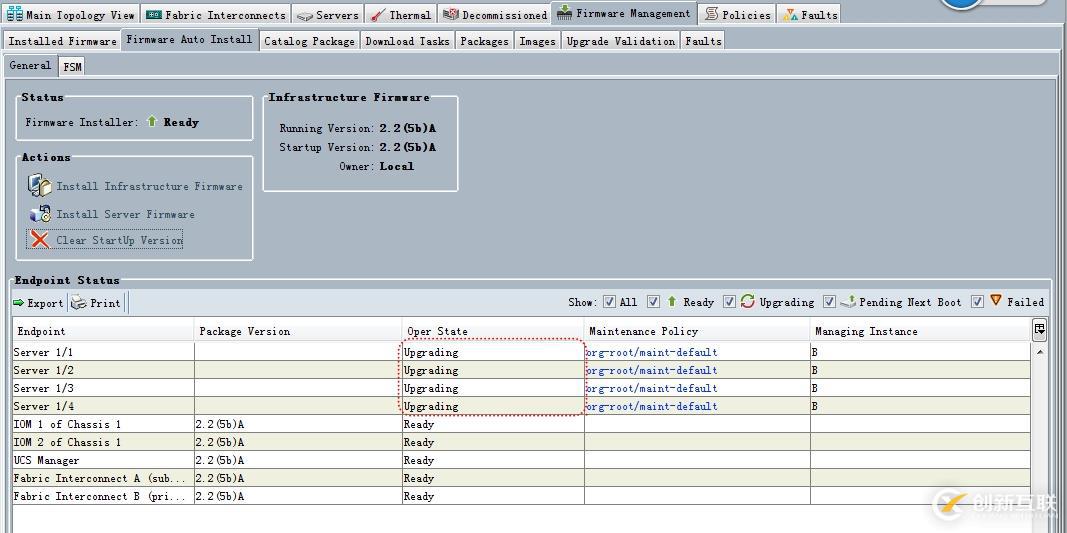This screenshot has height=533, width=1067.
Task: Click Managing Instance B of Server 1/2
Action: click(815, 370)
